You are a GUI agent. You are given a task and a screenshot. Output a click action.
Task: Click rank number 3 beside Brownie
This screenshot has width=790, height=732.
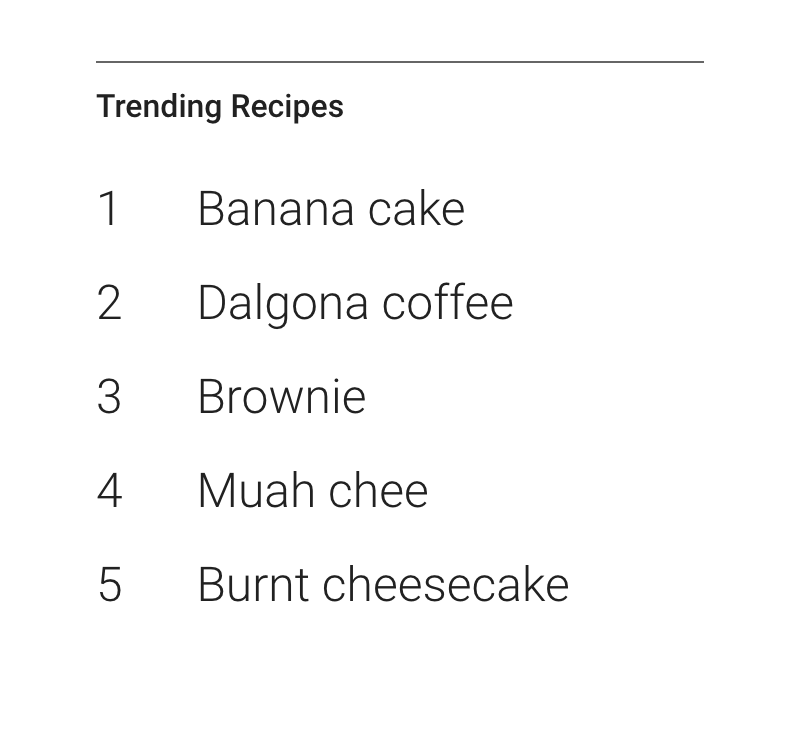109,397
